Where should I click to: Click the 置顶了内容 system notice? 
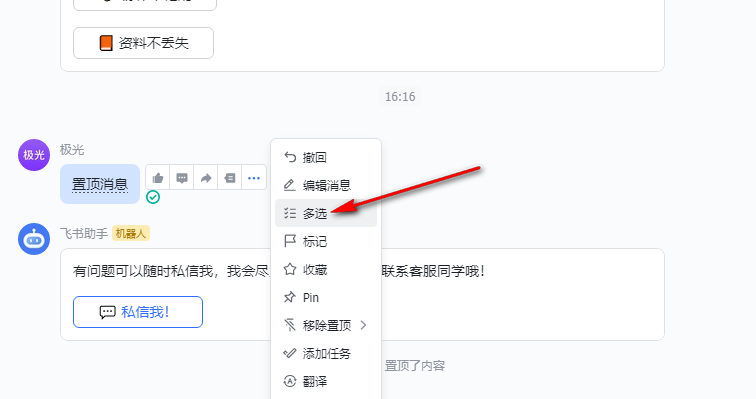pyautogui.click(x=415, y=366)
